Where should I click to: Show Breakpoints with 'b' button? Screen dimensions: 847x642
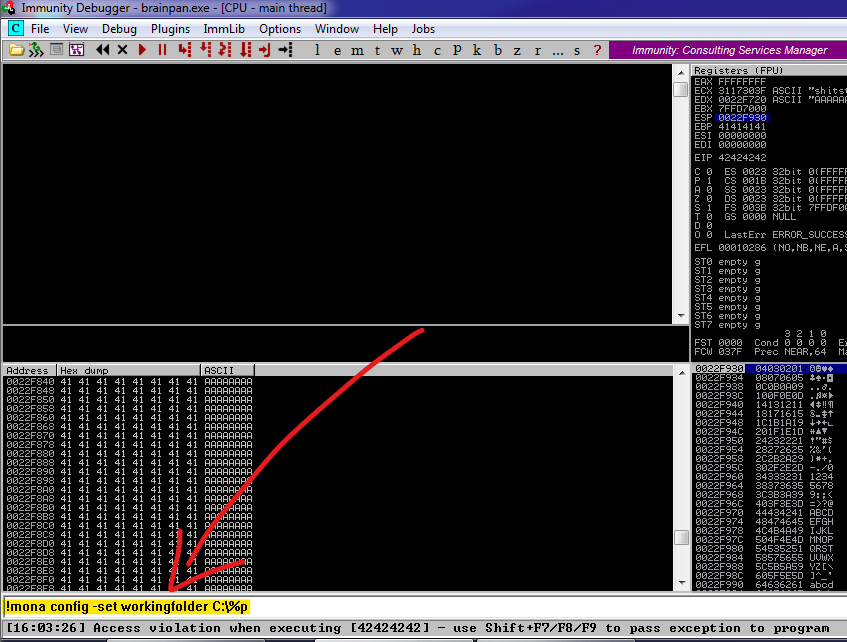(498, 50)
